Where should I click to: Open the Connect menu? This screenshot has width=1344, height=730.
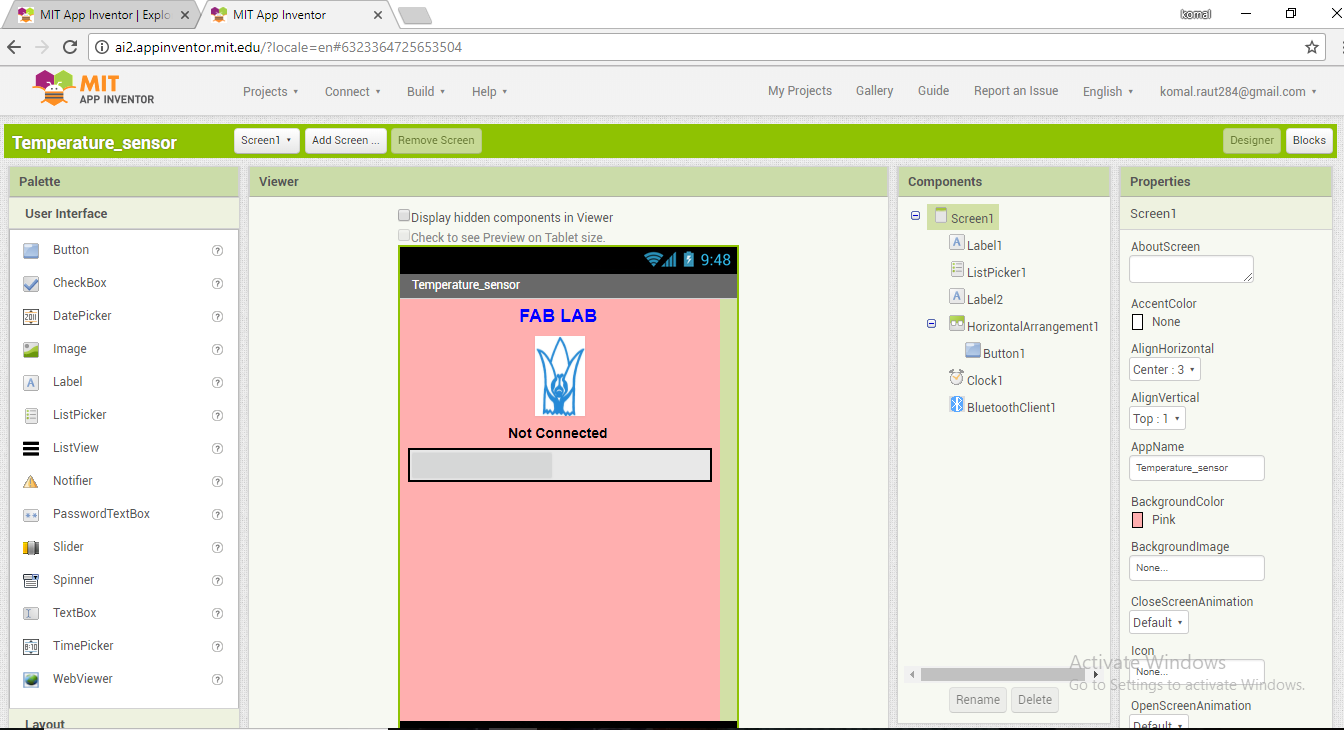(353, 92)
